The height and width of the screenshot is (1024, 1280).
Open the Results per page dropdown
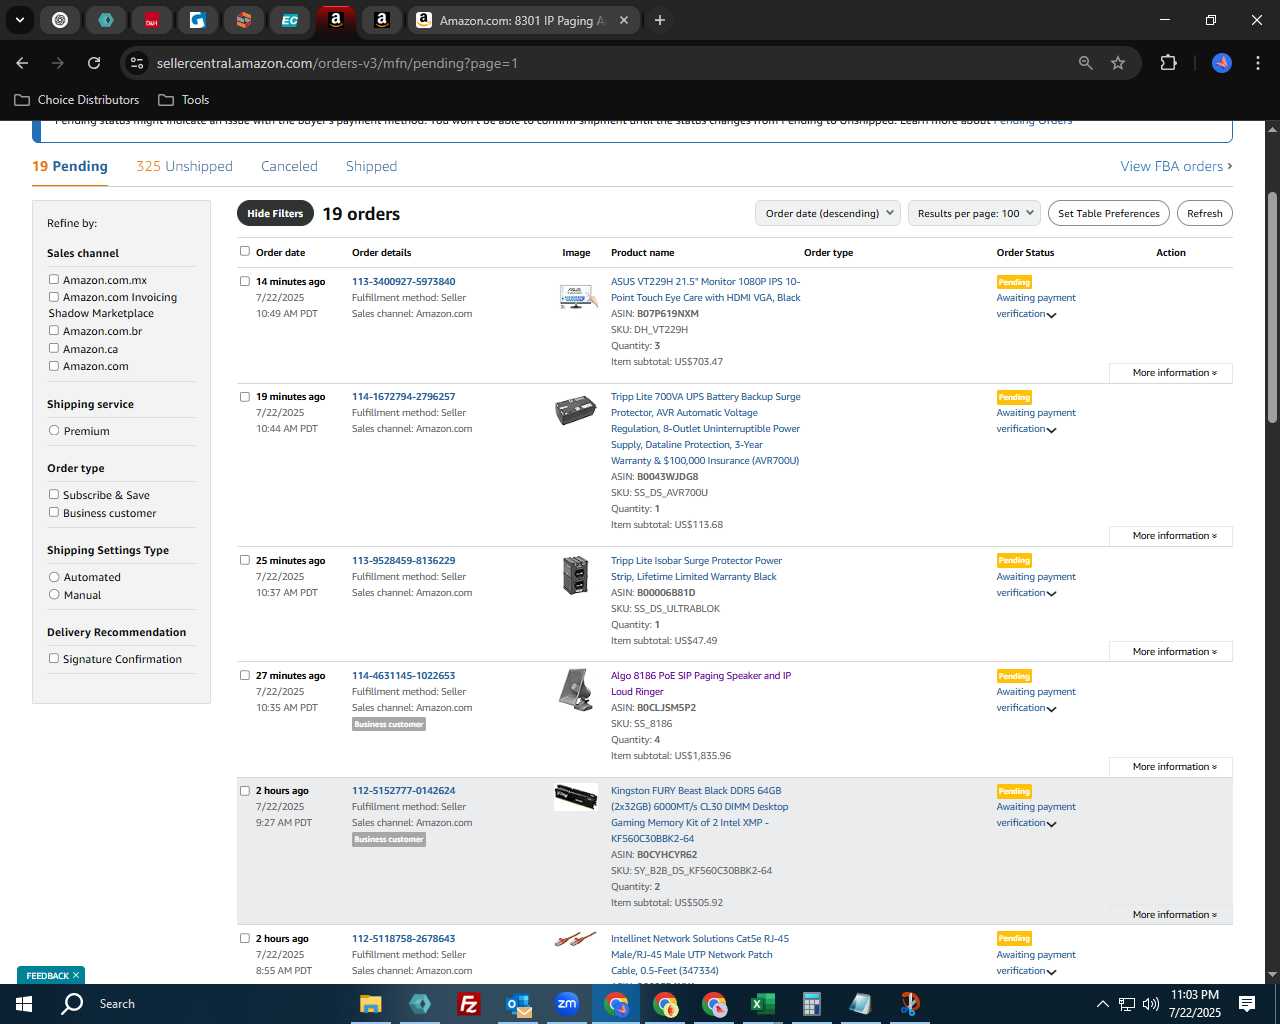pyautogui.click(x=974, y=213)
